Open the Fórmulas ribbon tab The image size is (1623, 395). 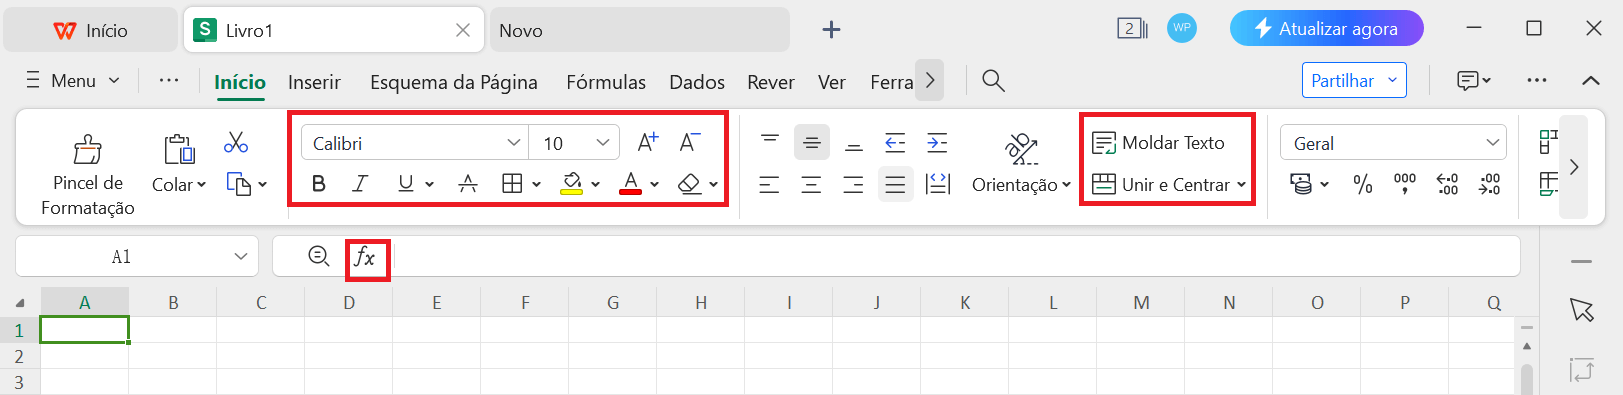(606, 82)
